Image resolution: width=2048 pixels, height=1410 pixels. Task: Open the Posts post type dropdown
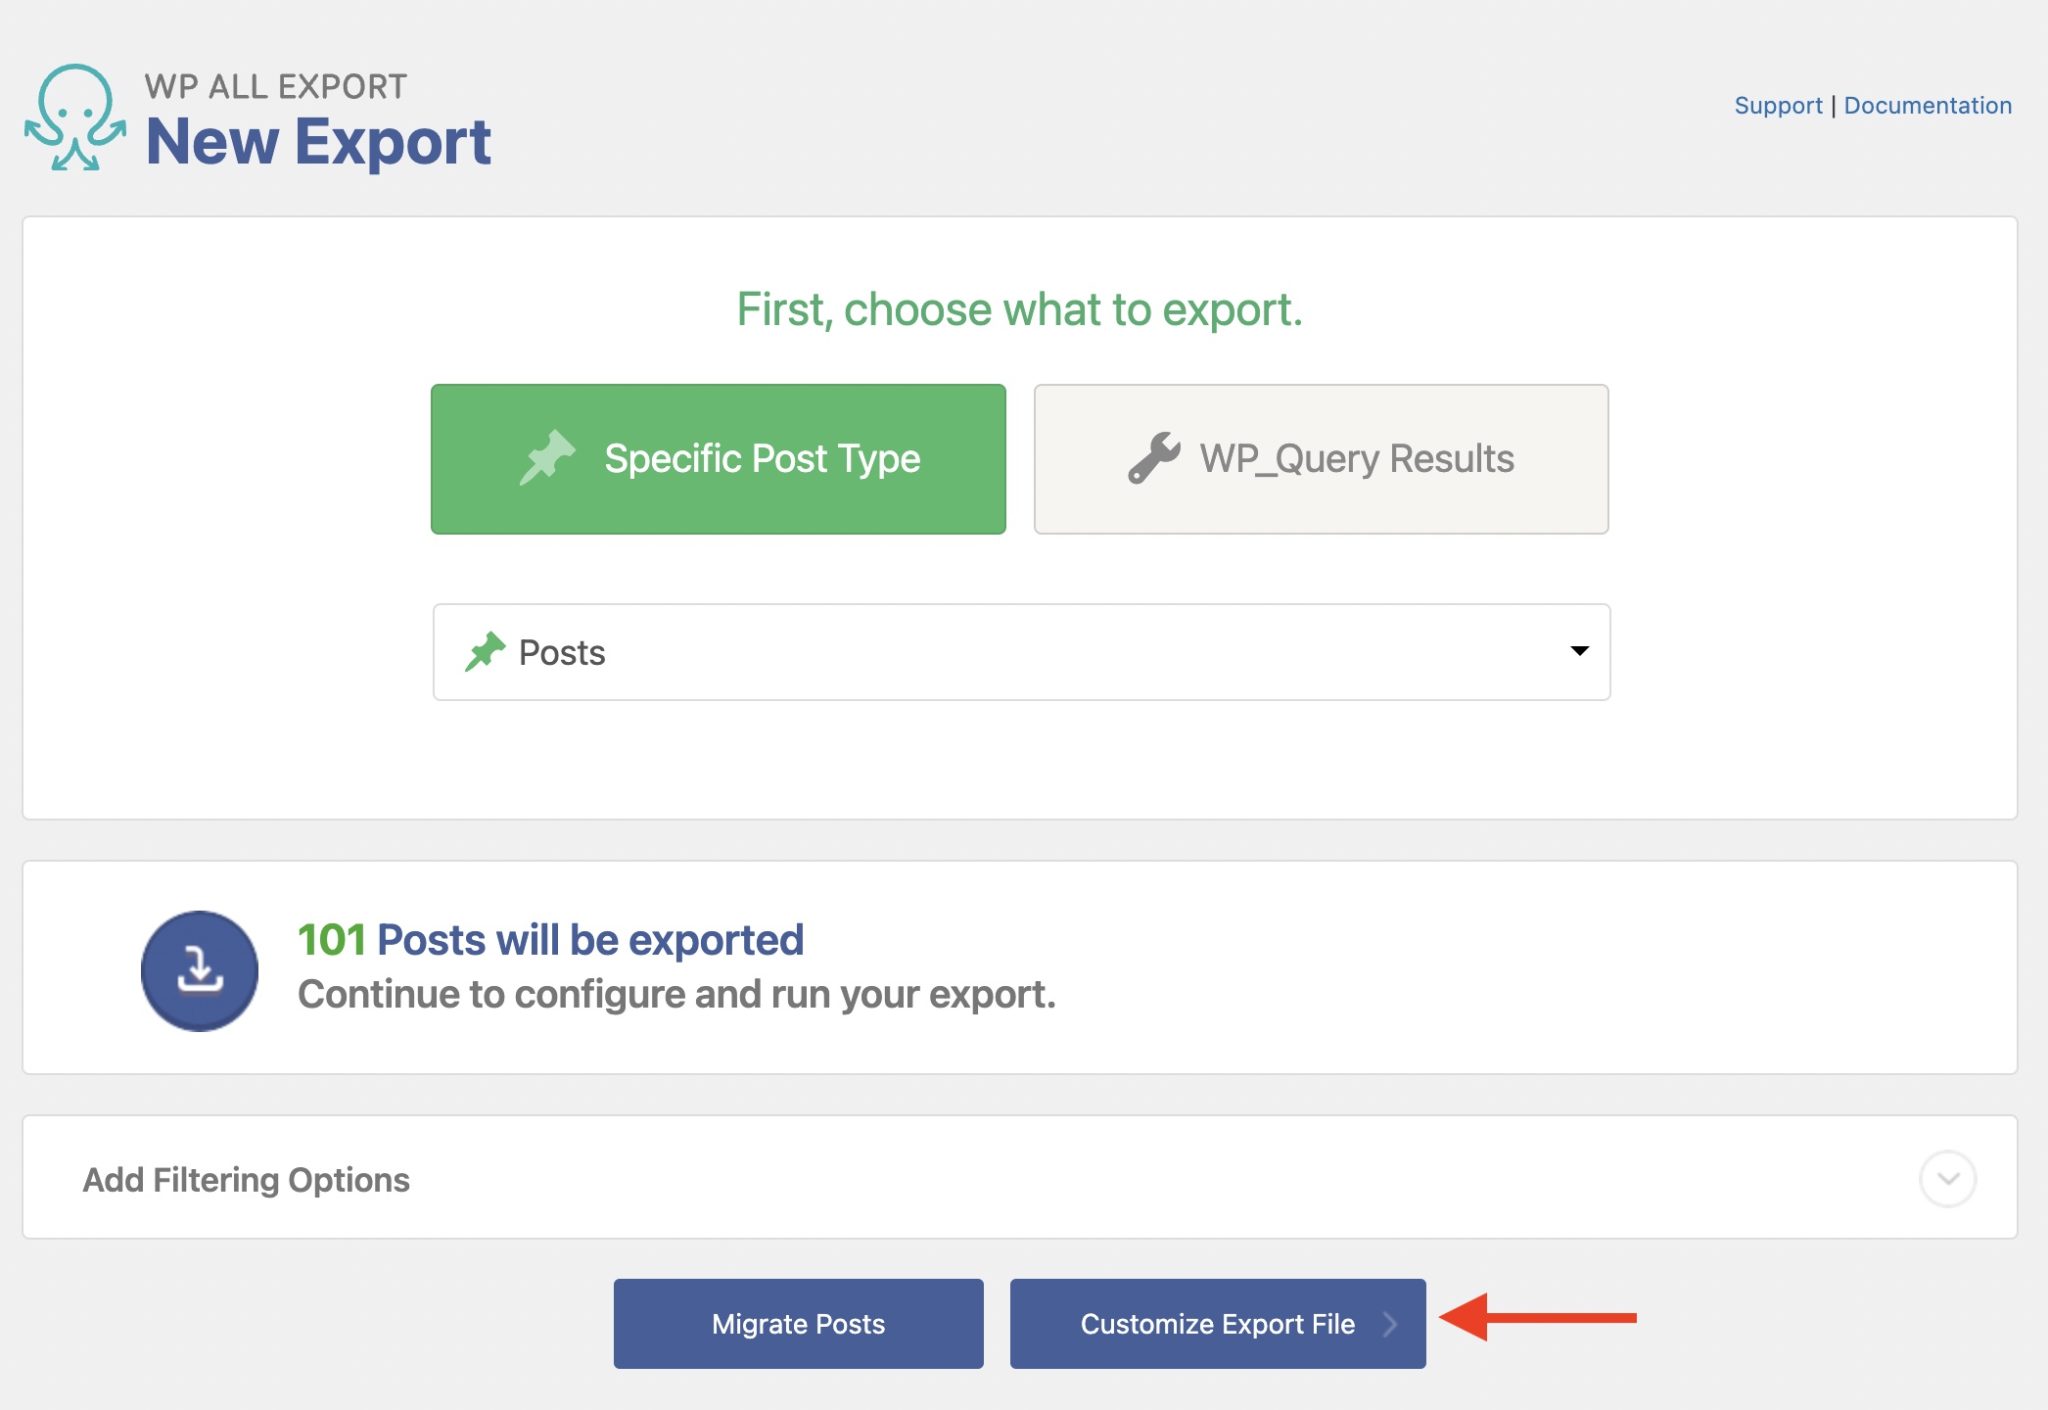click(1020, 651)
